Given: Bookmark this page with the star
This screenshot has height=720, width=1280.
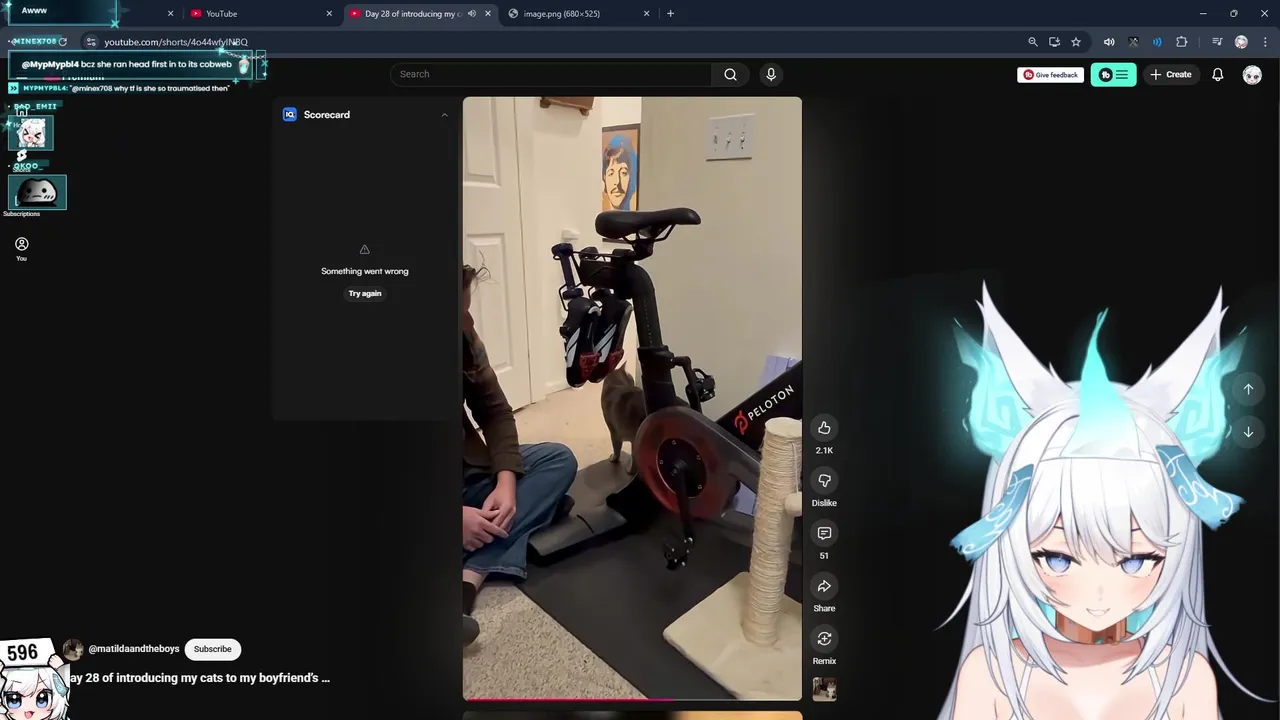Looking at the screenshot, I should point(1076,42).
